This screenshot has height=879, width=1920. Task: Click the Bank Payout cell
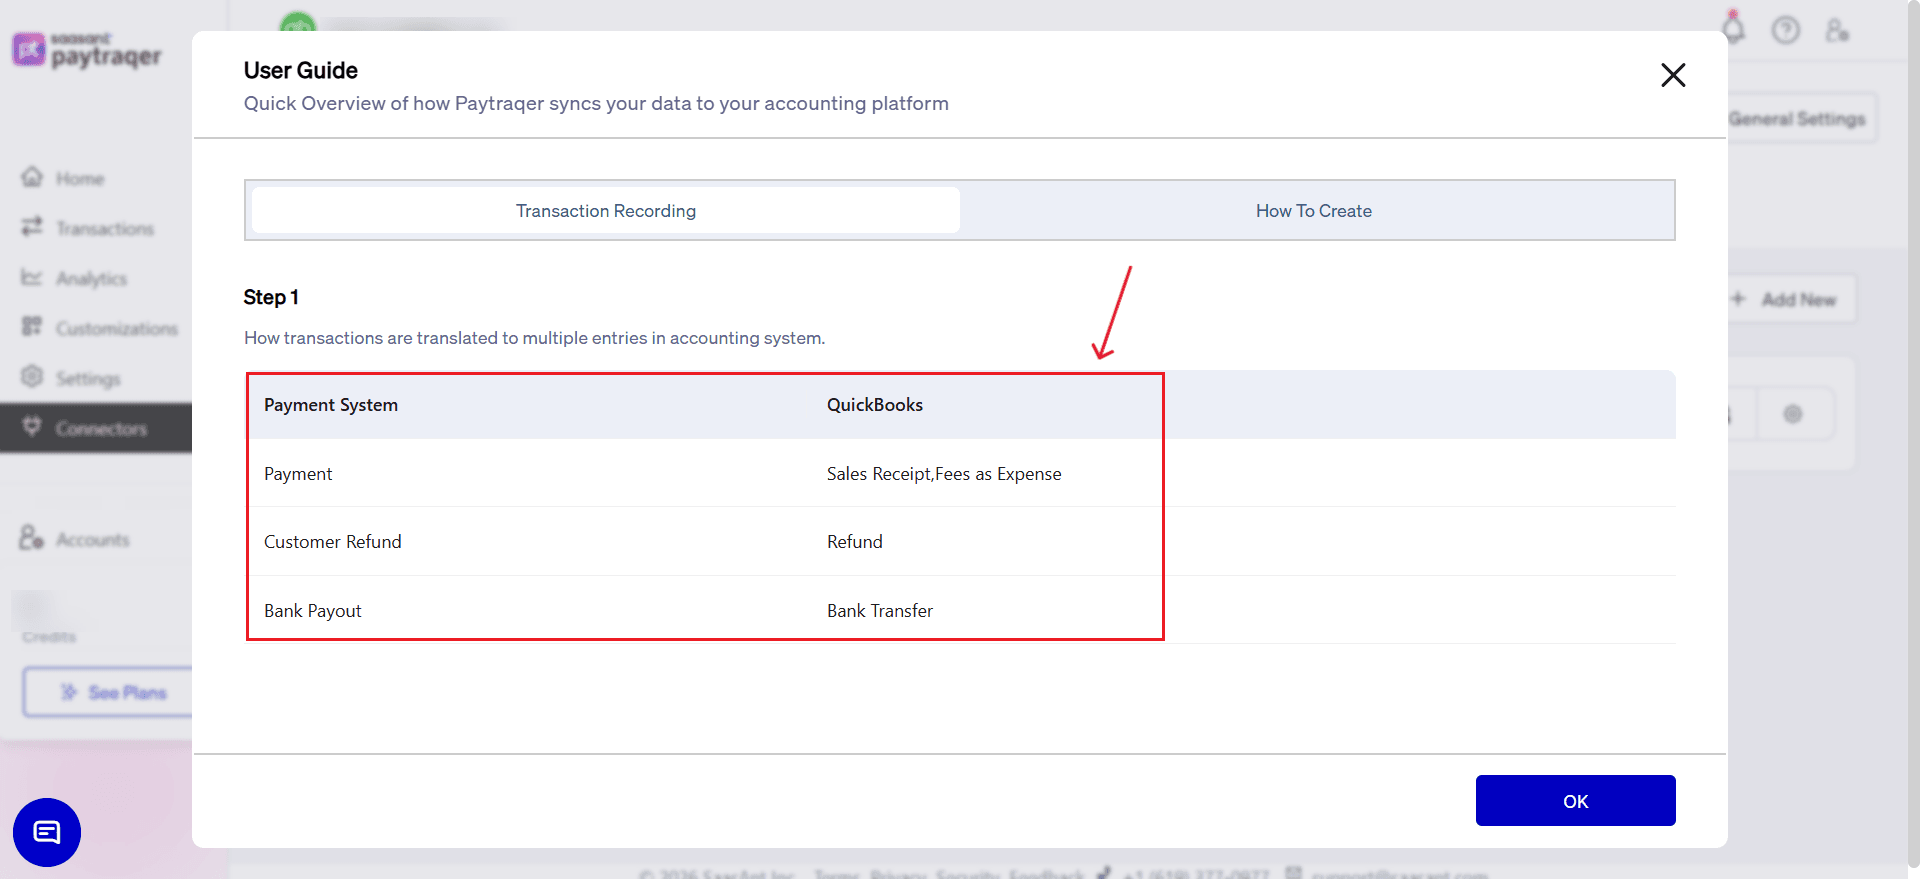tap(313, 611)
